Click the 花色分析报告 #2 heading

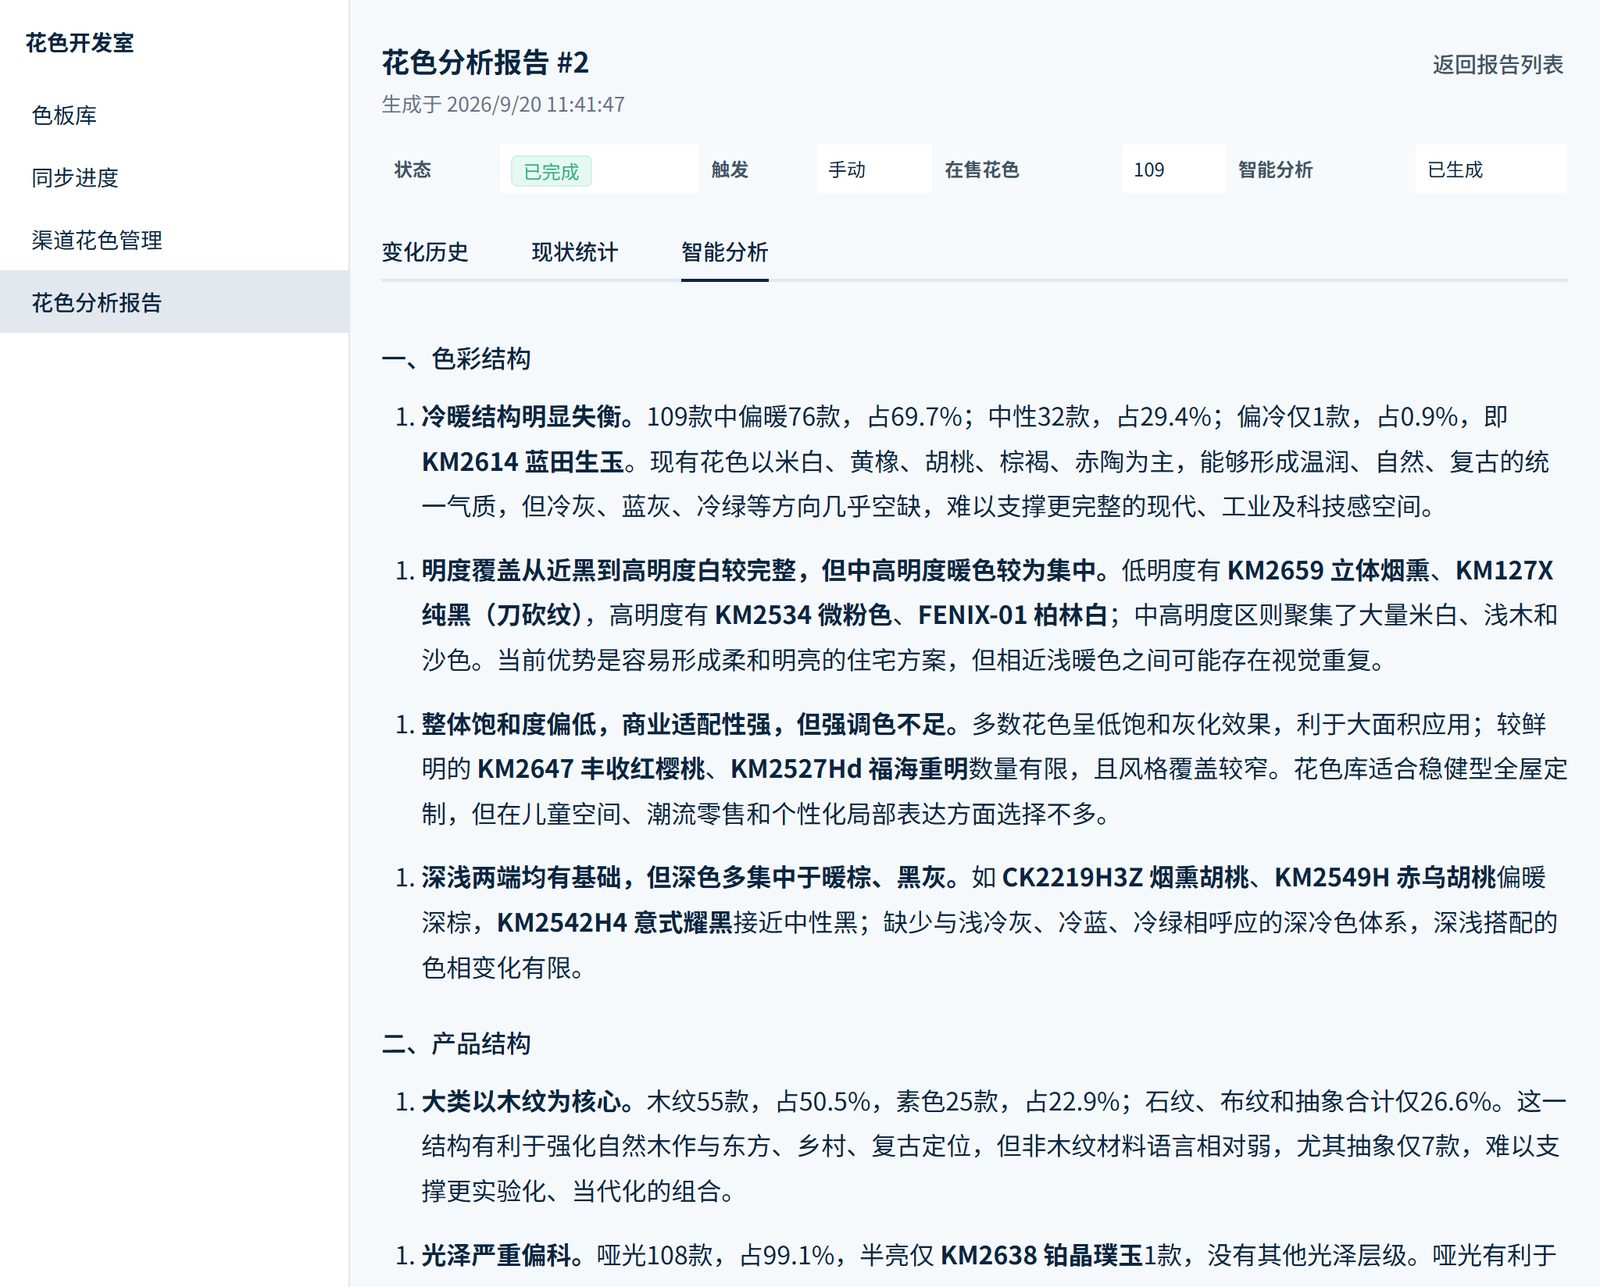pyautogui.click(x=485, y=63)
